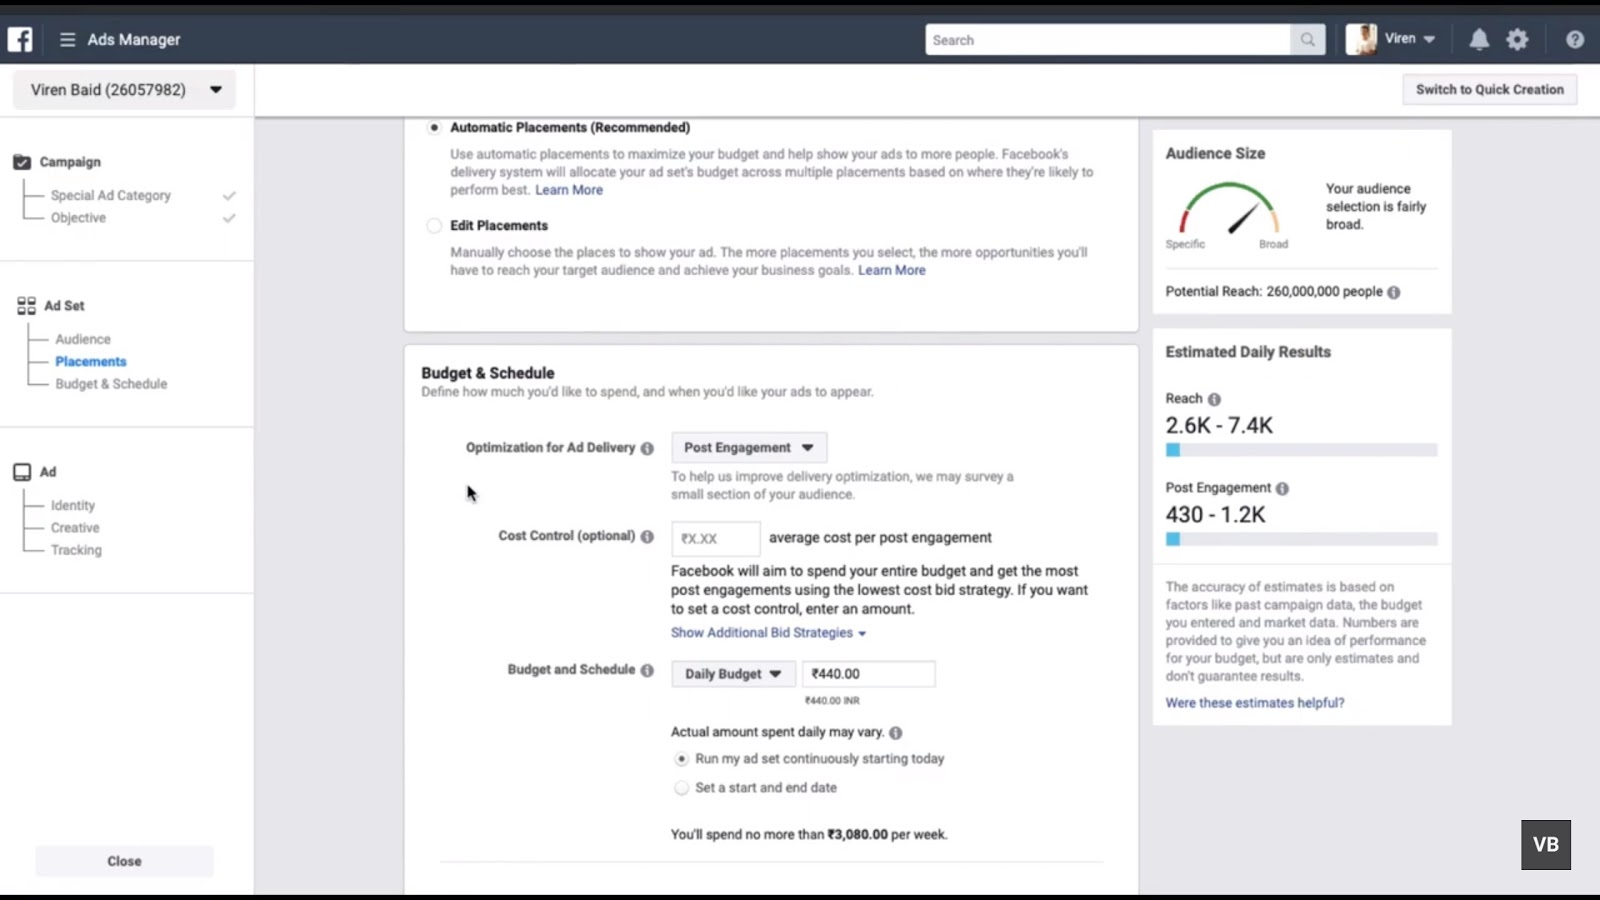Click the '₹3,080.00' weekly spend amount

coord(858,835)
